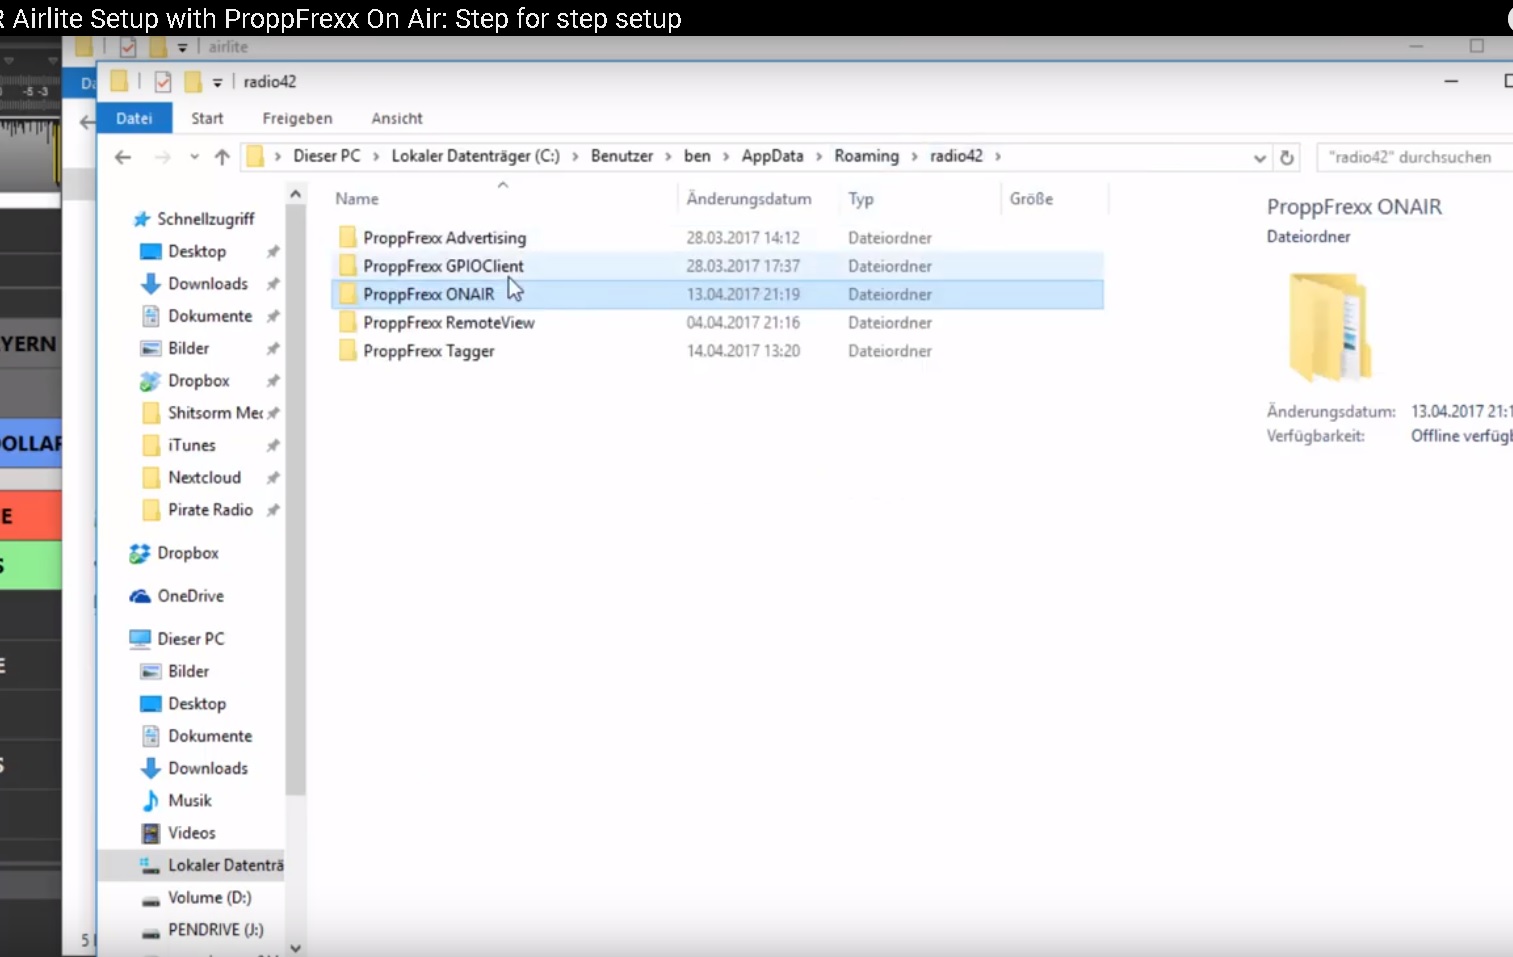The image size is (1513, 957).
Task: Click the address bar refresh icon
Action: pos(1287,157)
